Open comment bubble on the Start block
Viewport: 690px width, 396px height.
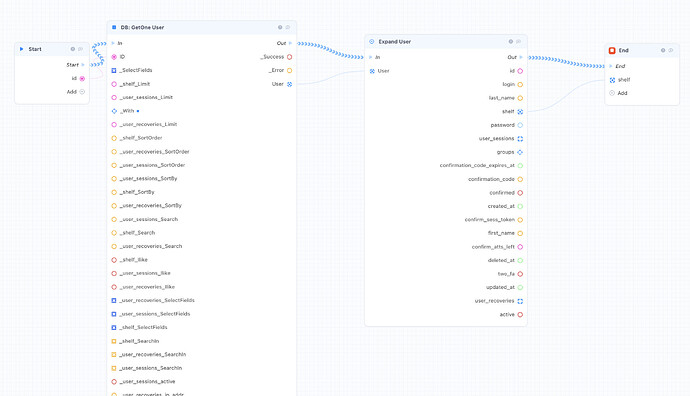[81, 49]
